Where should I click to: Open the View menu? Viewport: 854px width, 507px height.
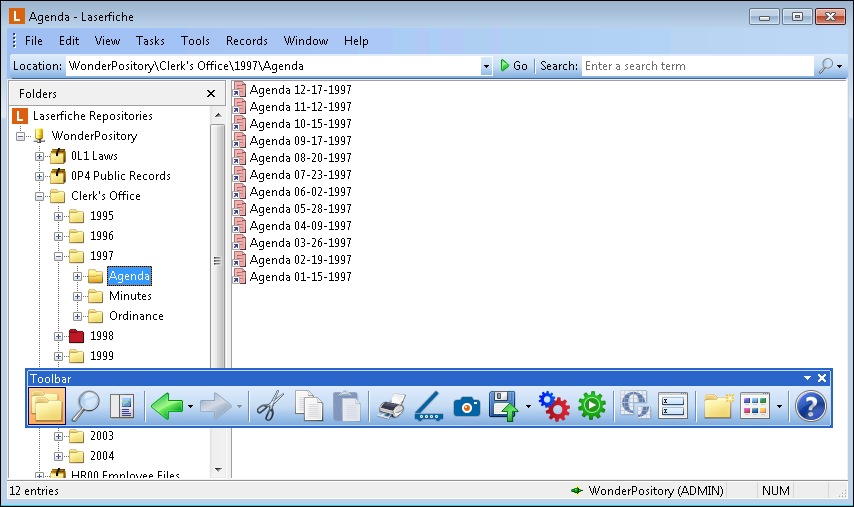pyautogui.click(x=107, y=41)
